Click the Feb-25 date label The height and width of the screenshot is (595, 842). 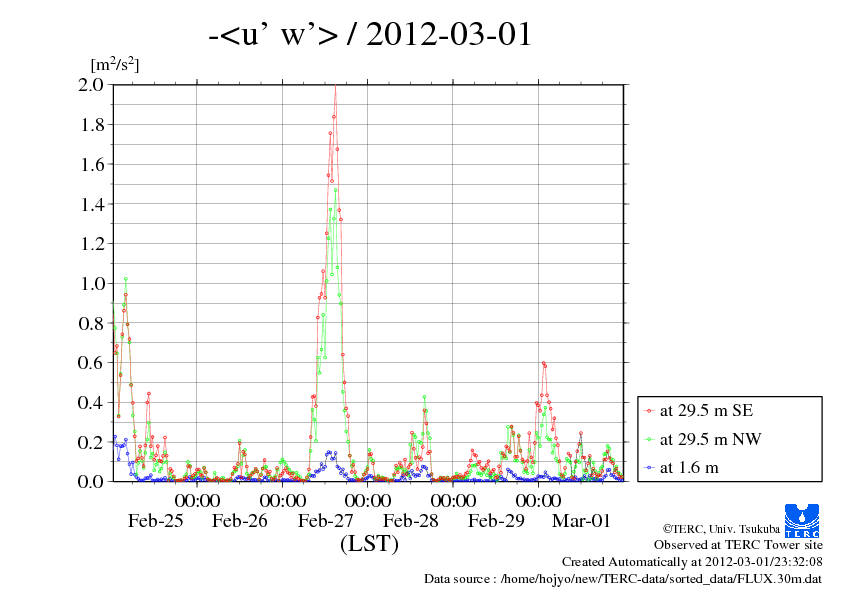click(x=155, y=520)
